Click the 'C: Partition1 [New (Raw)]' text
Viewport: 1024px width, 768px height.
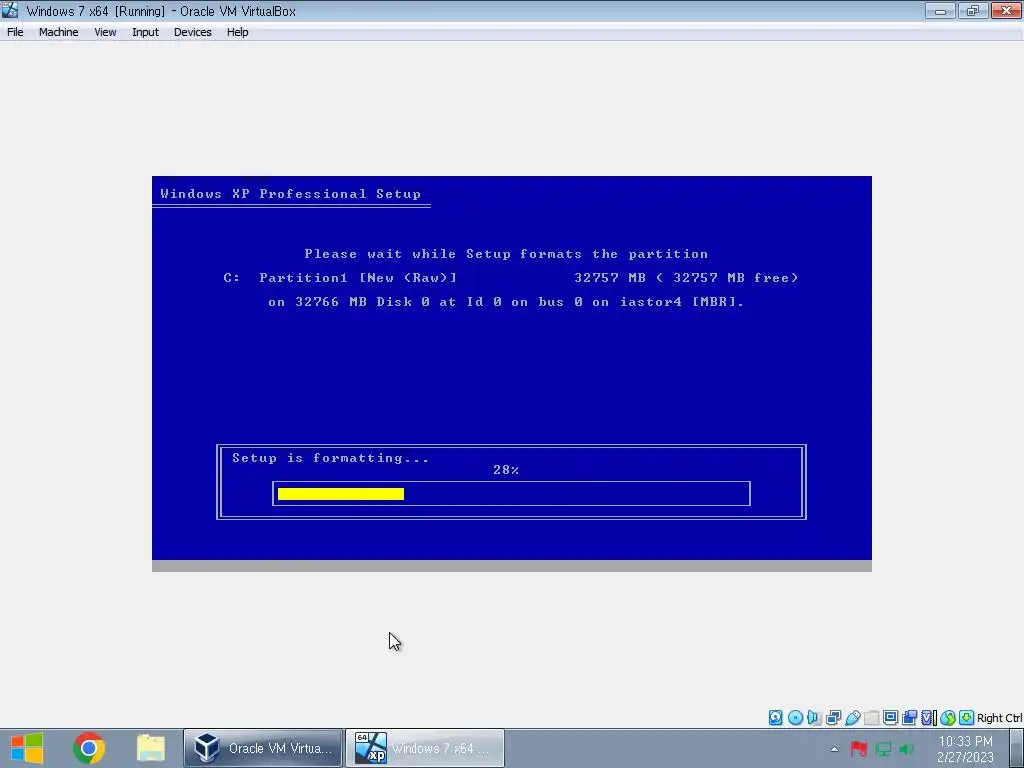click(340, 278)
